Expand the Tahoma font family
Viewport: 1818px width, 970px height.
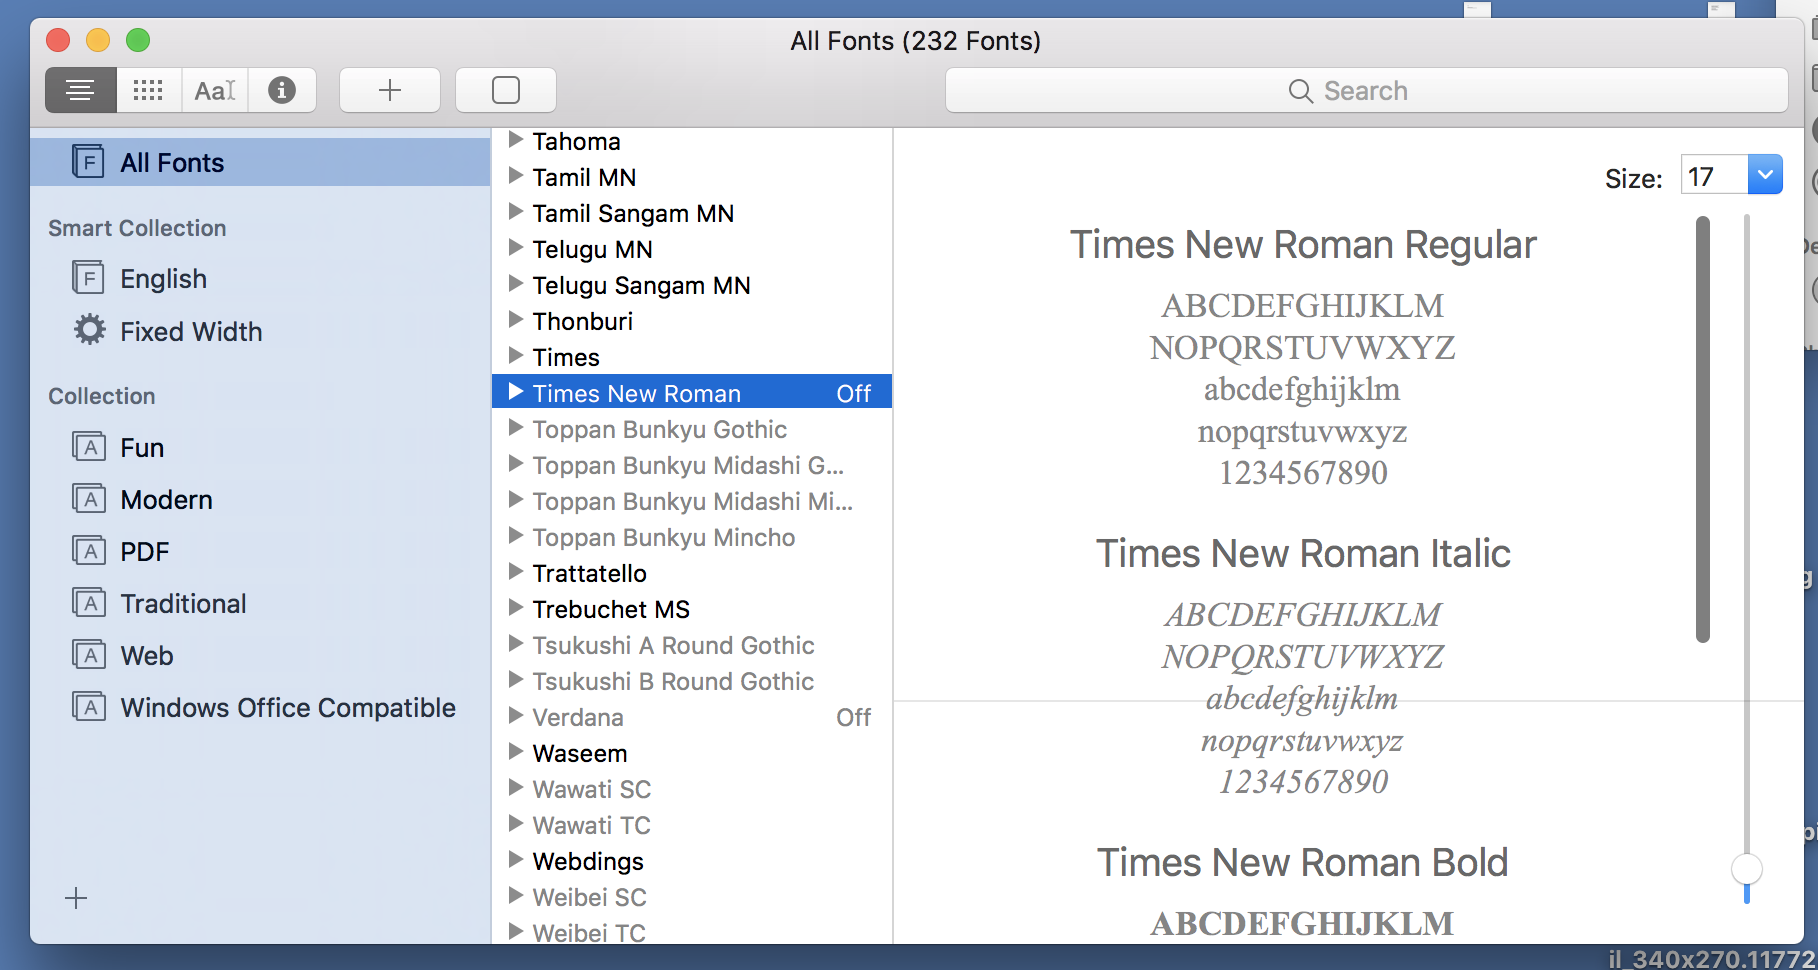pyautogui.click(x=516, y=140)
